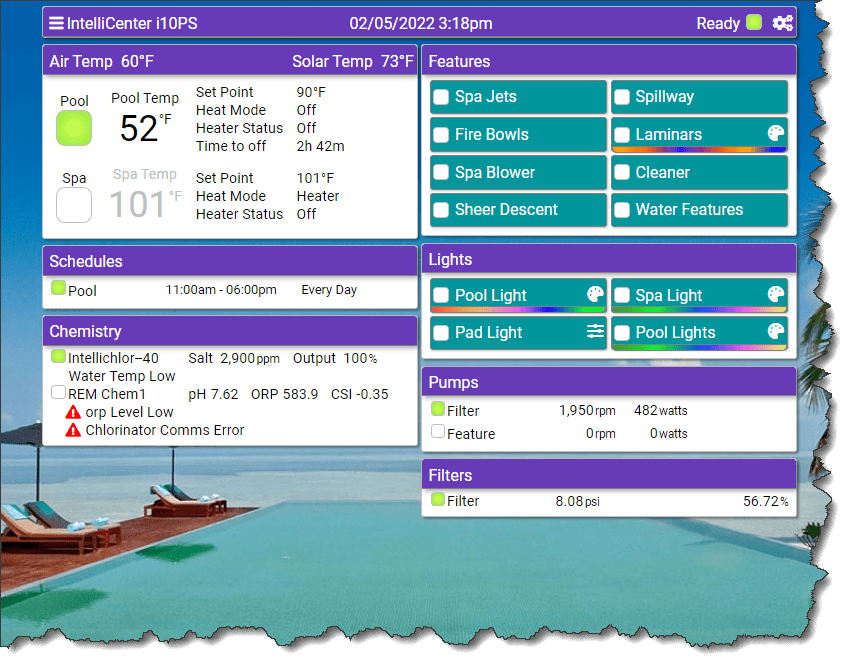The width and height of the screenshot is (855, 669).
Task: Enable the Cleaner checkbox
Action: point(622,172)
